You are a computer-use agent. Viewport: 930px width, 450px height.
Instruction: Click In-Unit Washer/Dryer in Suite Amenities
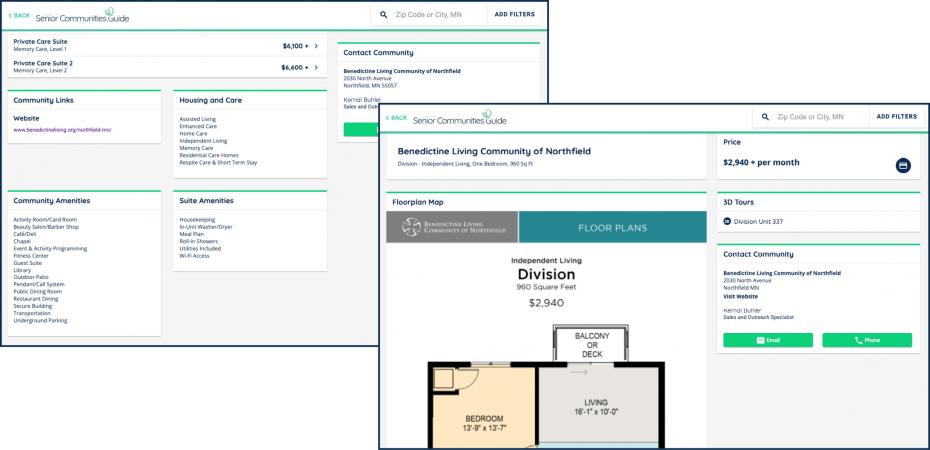point(207,226)
